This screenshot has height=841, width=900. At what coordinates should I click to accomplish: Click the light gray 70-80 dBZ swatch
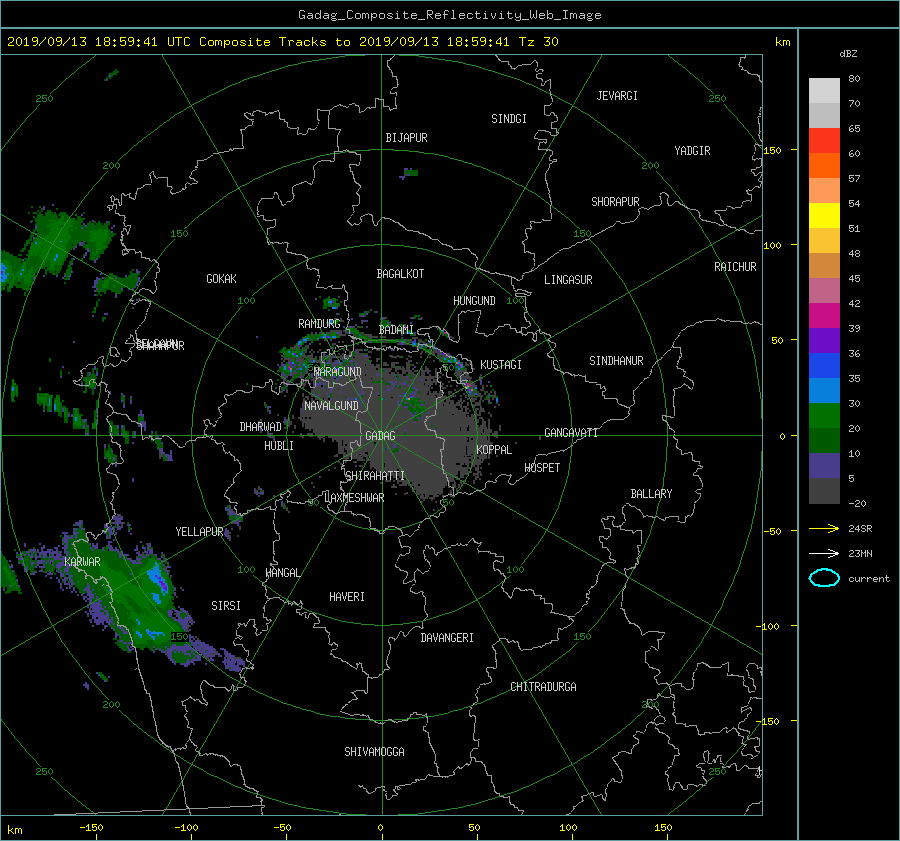[x=824, y=91]
